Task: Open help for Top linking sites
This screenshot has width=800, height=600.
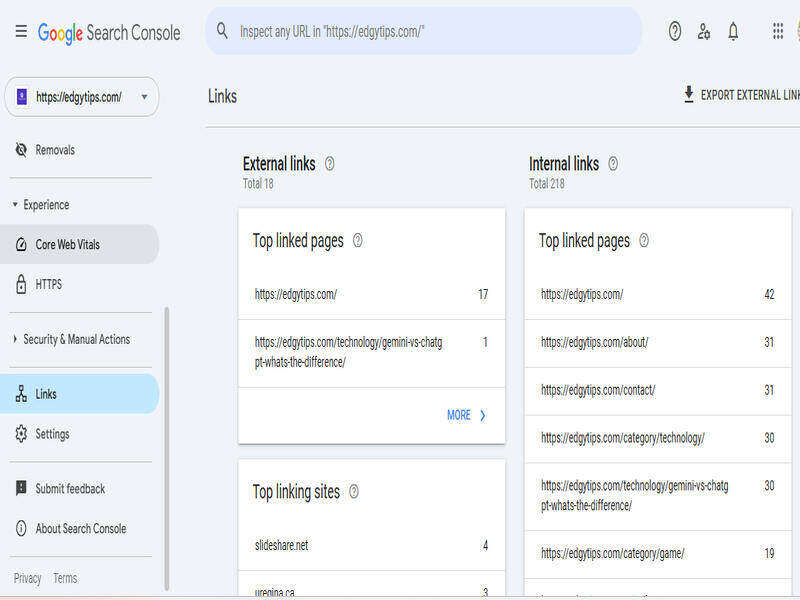Action: [x=354, y=492]
